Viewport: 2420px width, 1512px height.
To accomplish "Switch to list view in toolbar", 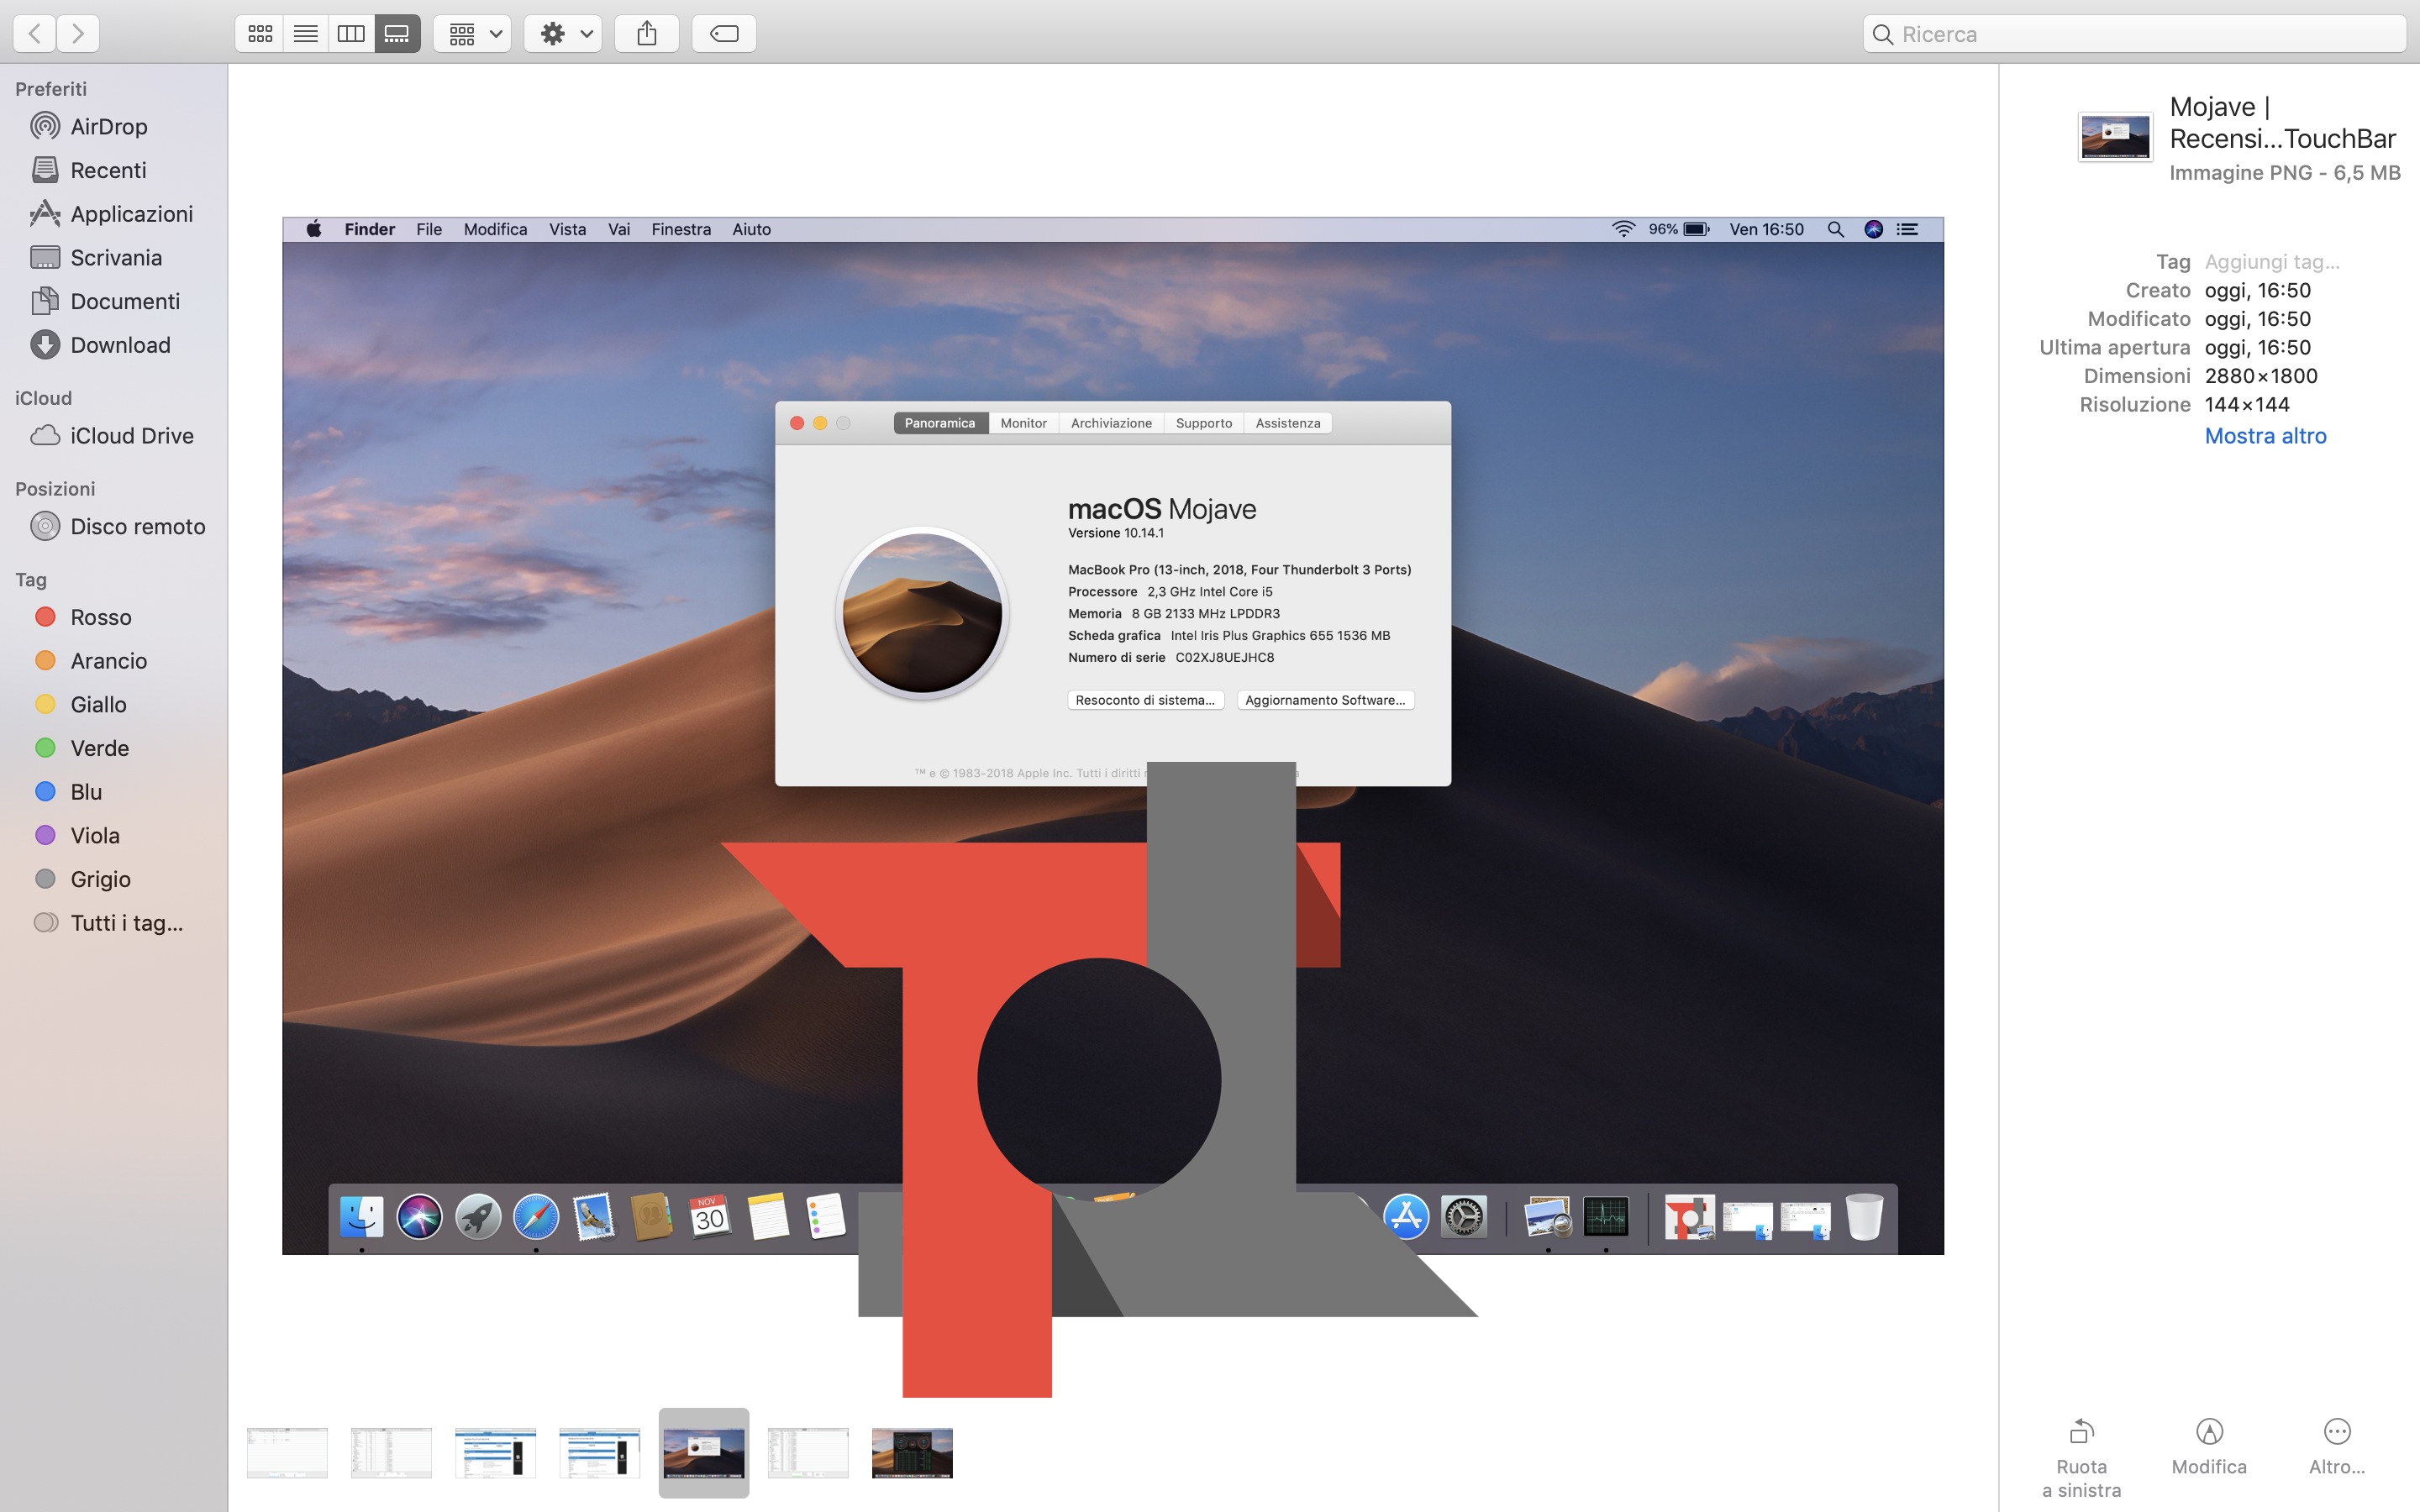I will tap(306, 34).
